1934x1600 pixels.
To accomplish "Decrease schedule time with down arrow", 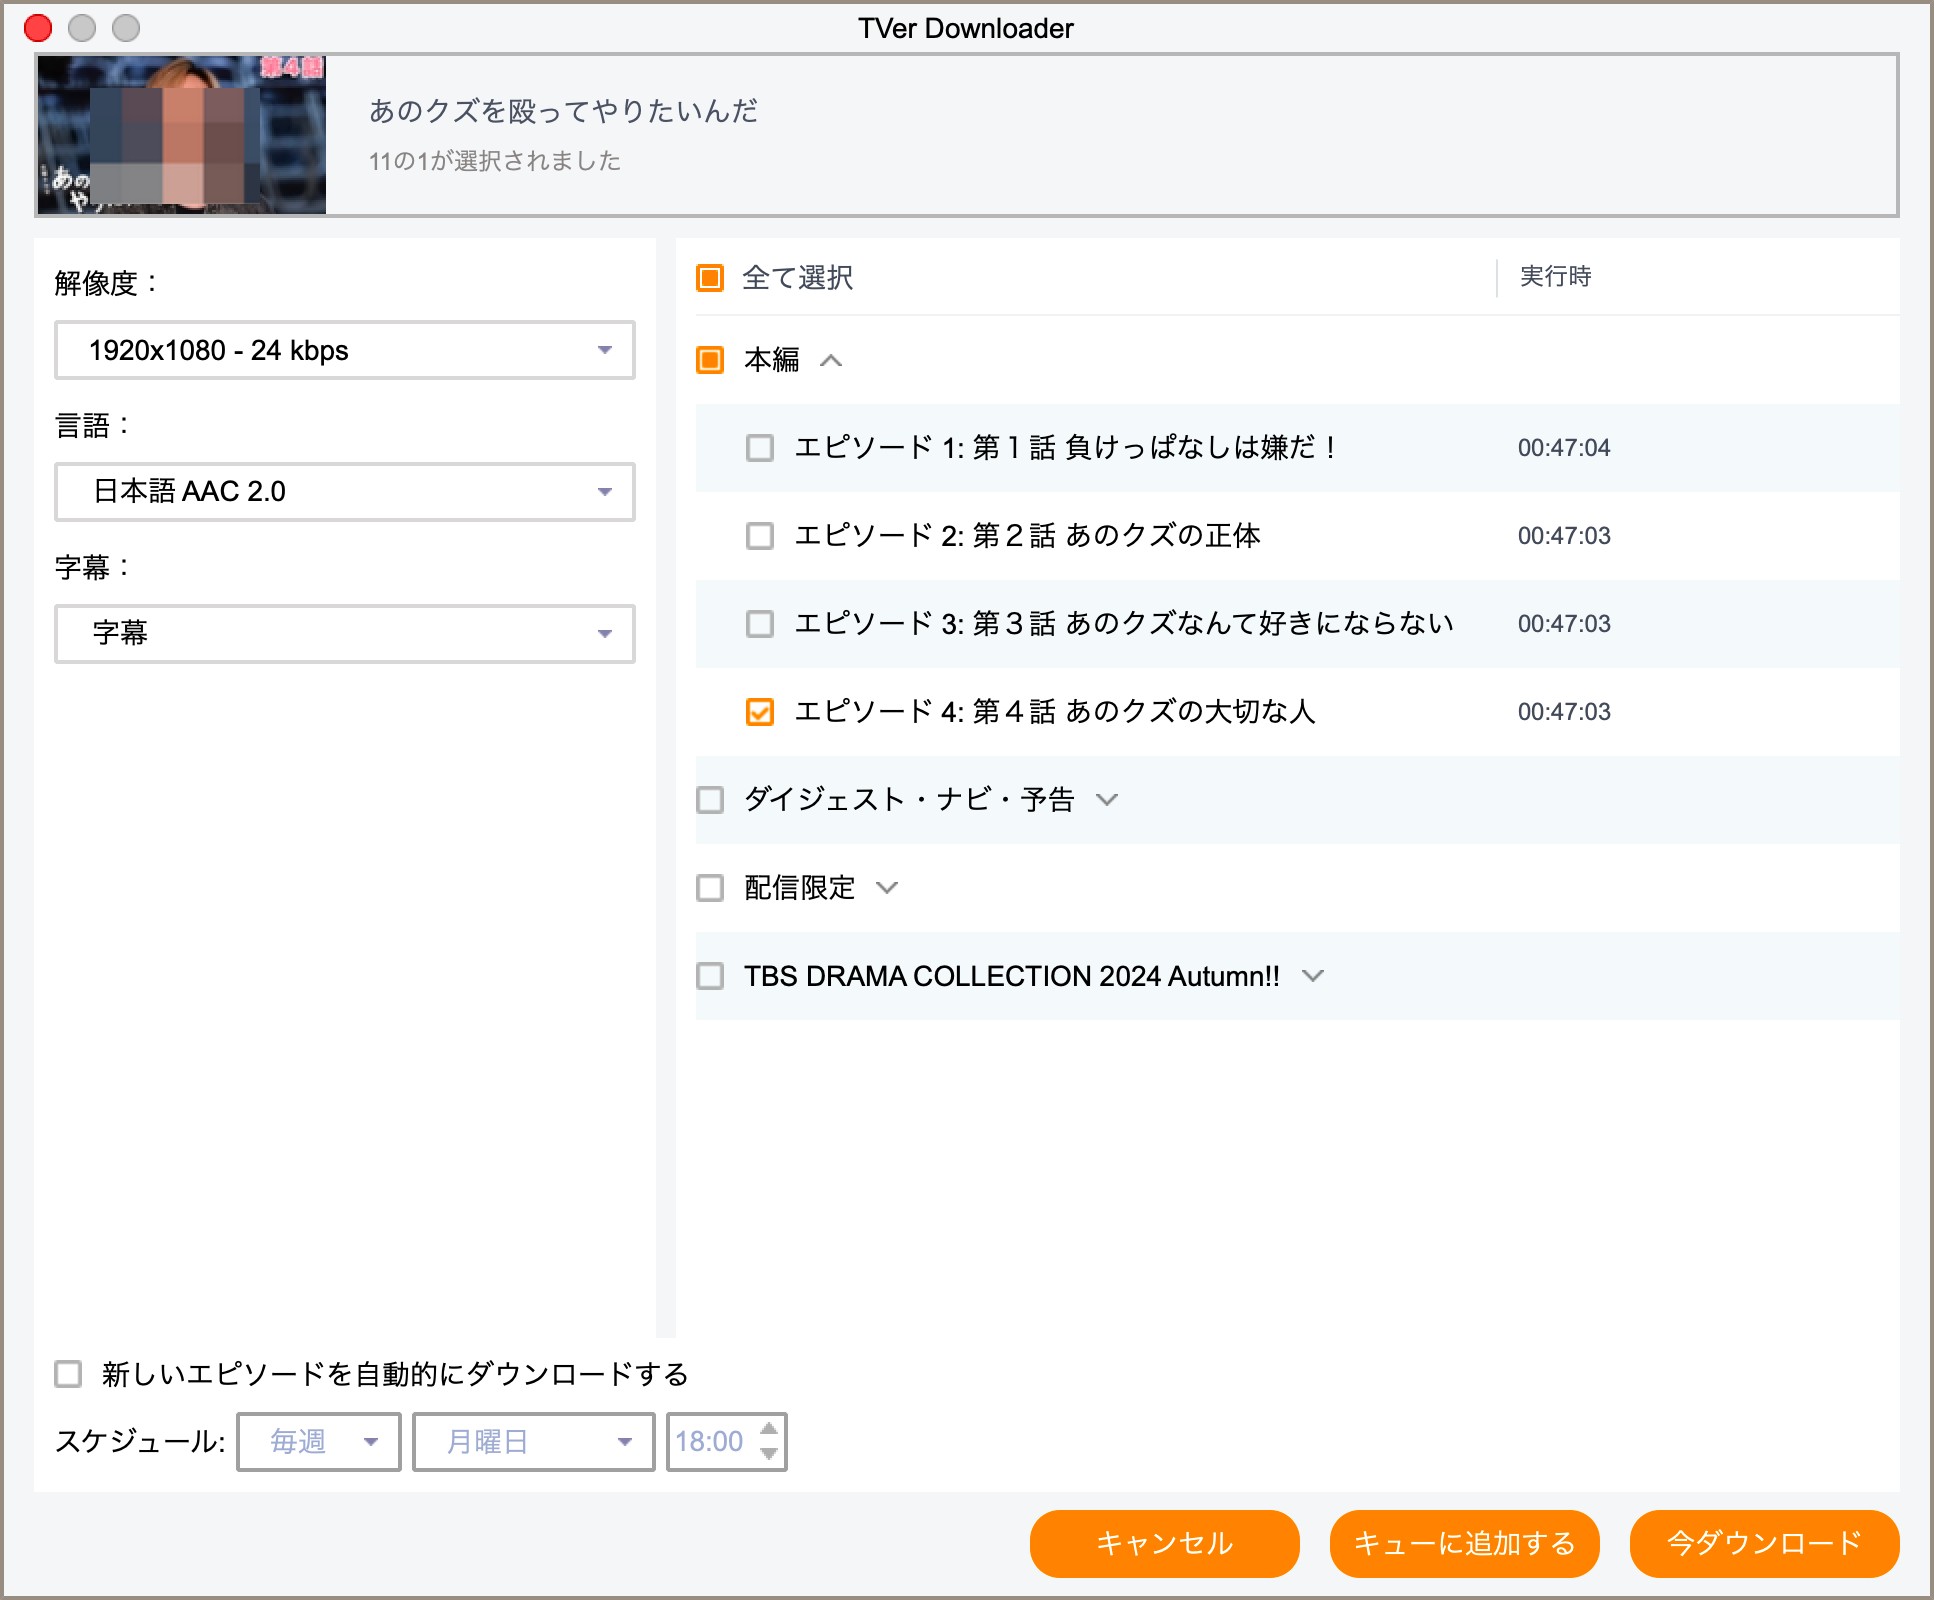I will click(x=769, y=1454).
